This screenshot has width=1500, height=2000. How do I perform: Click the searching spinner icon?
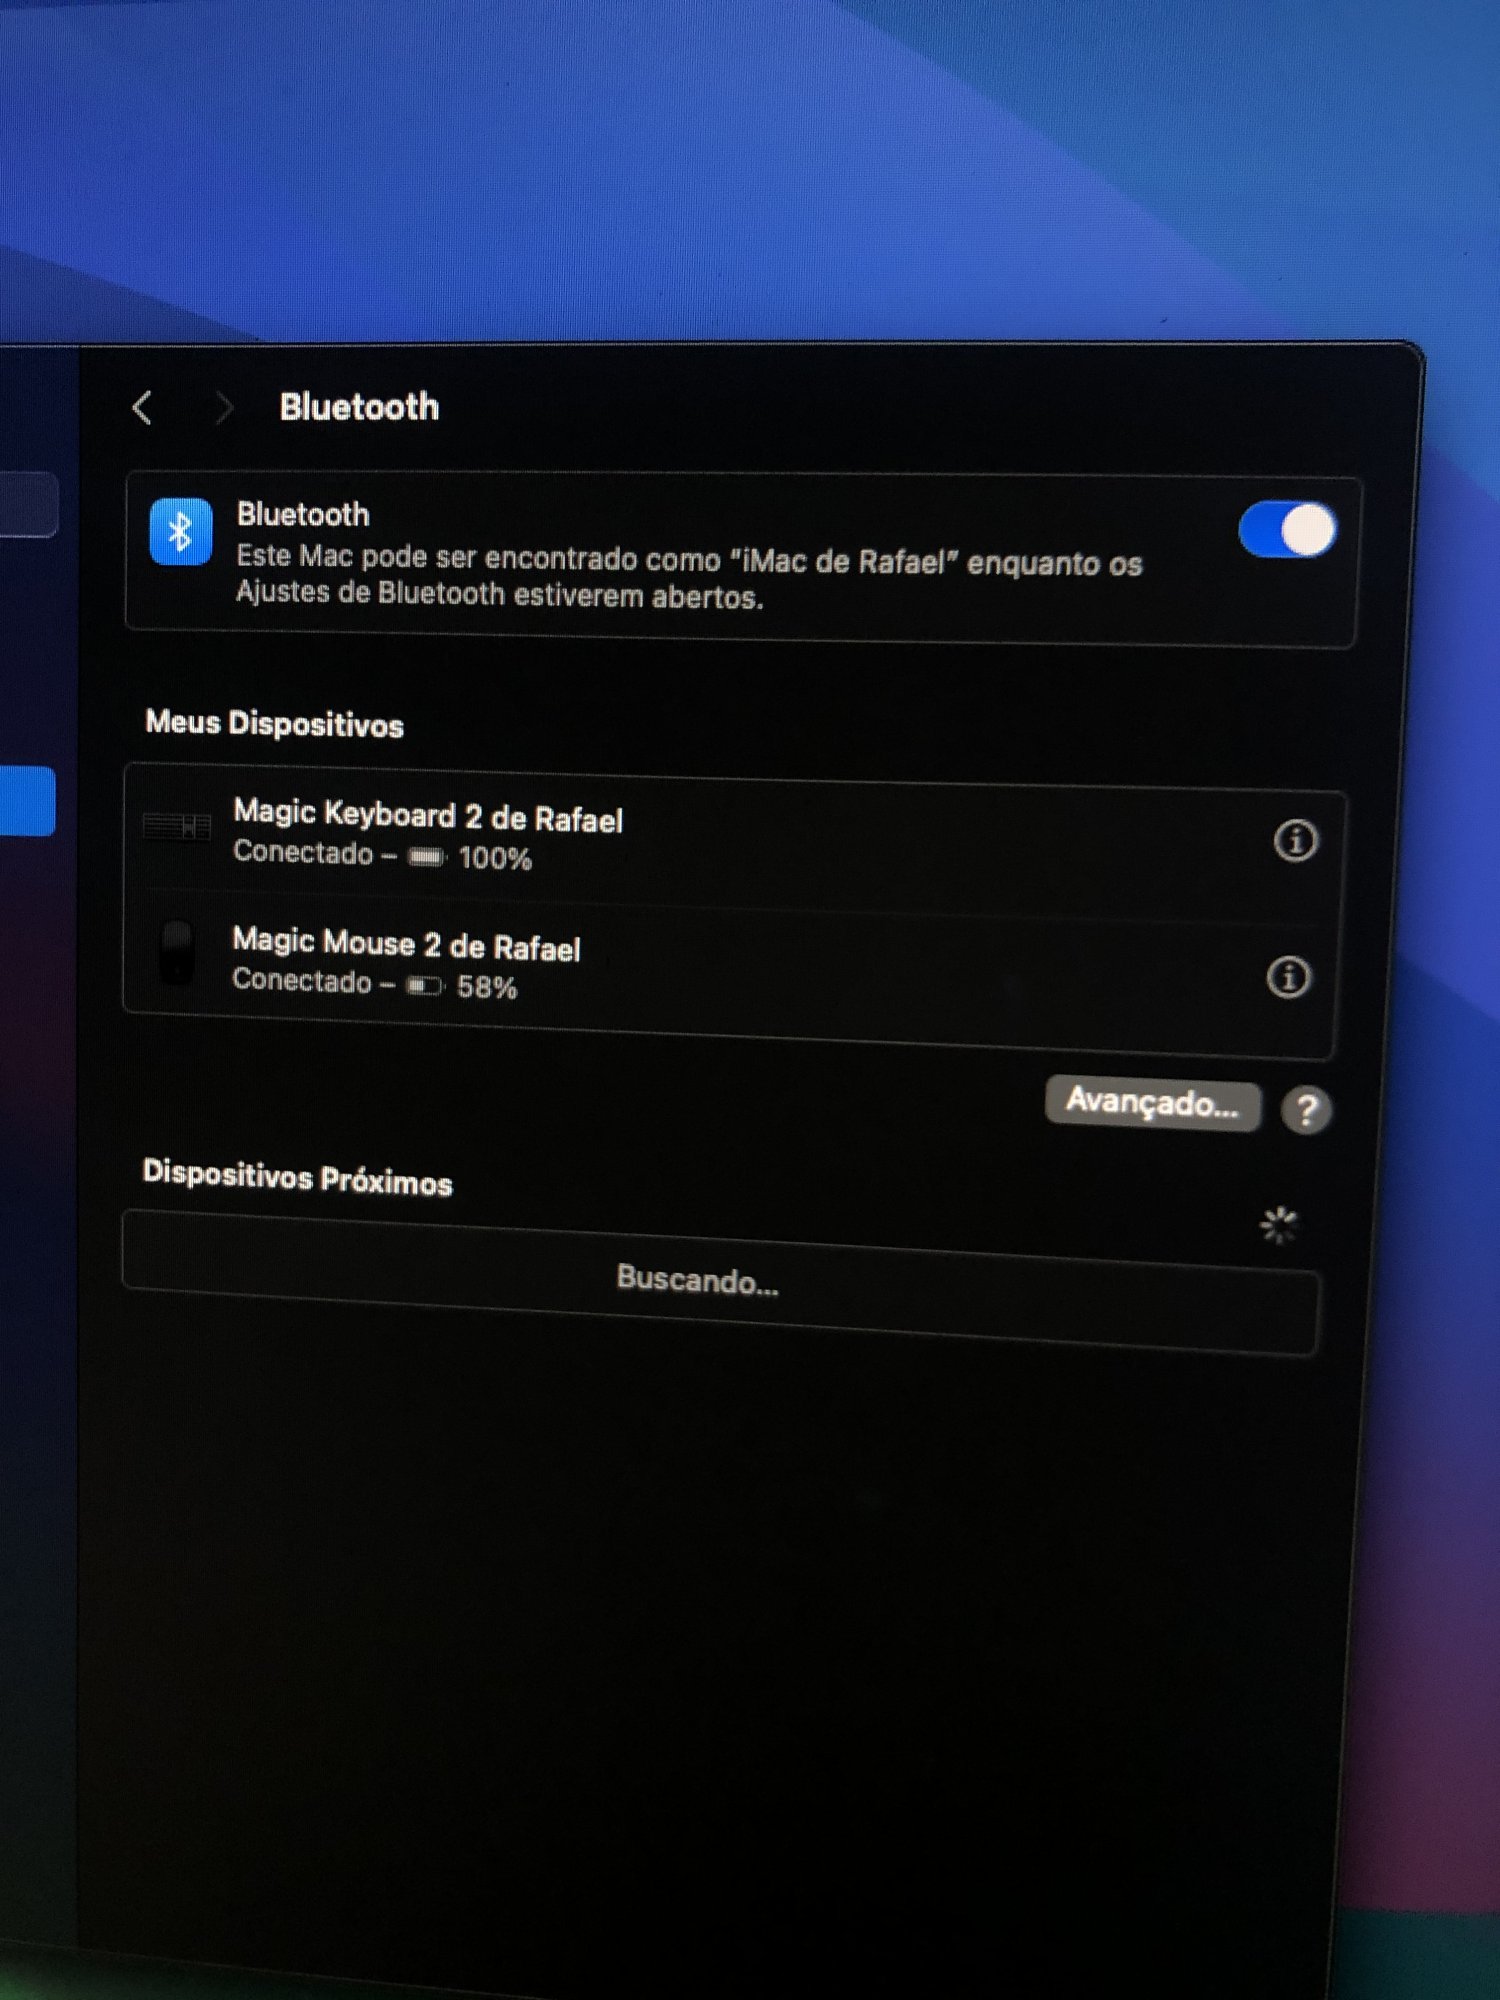click(1279, 1224)
